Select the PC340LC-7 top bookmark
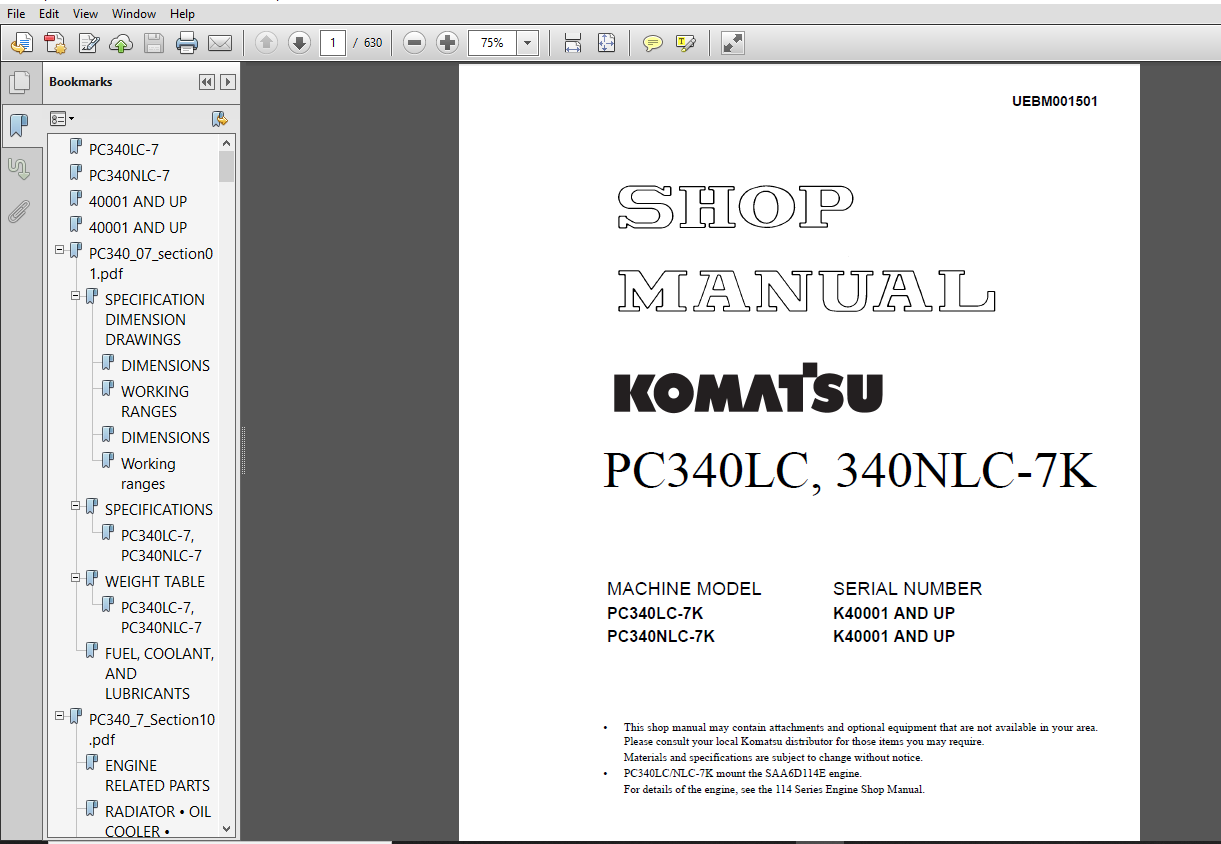The height and width of the screenshot is (844, 1221). click(x=123, y=149)
